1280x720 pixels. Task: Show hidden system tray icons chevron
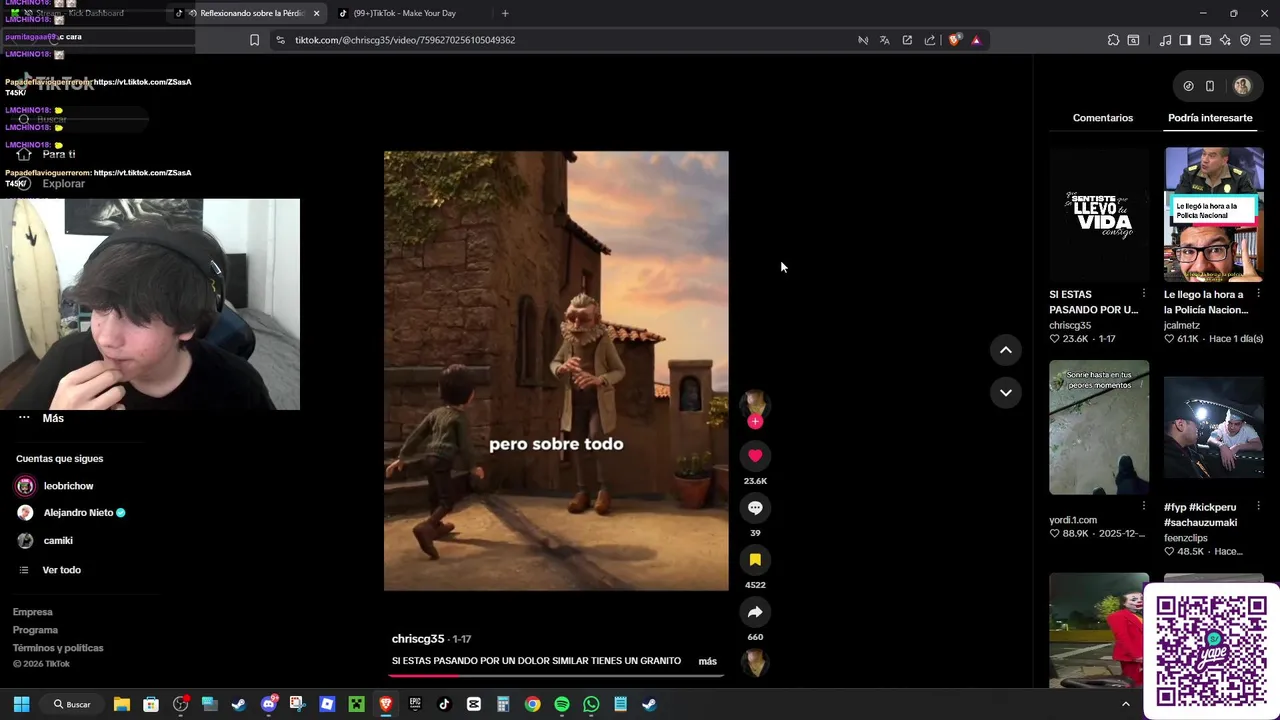(x=1125, y=704)
